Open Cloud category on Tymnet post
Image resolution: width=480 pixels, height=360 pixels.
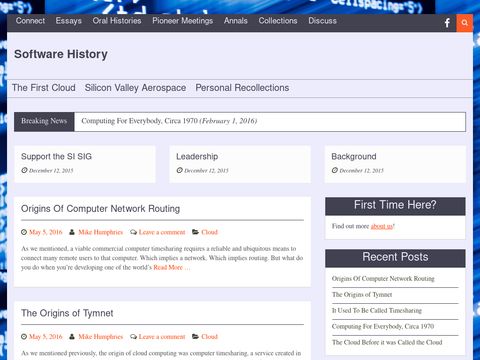click(209, 337)
